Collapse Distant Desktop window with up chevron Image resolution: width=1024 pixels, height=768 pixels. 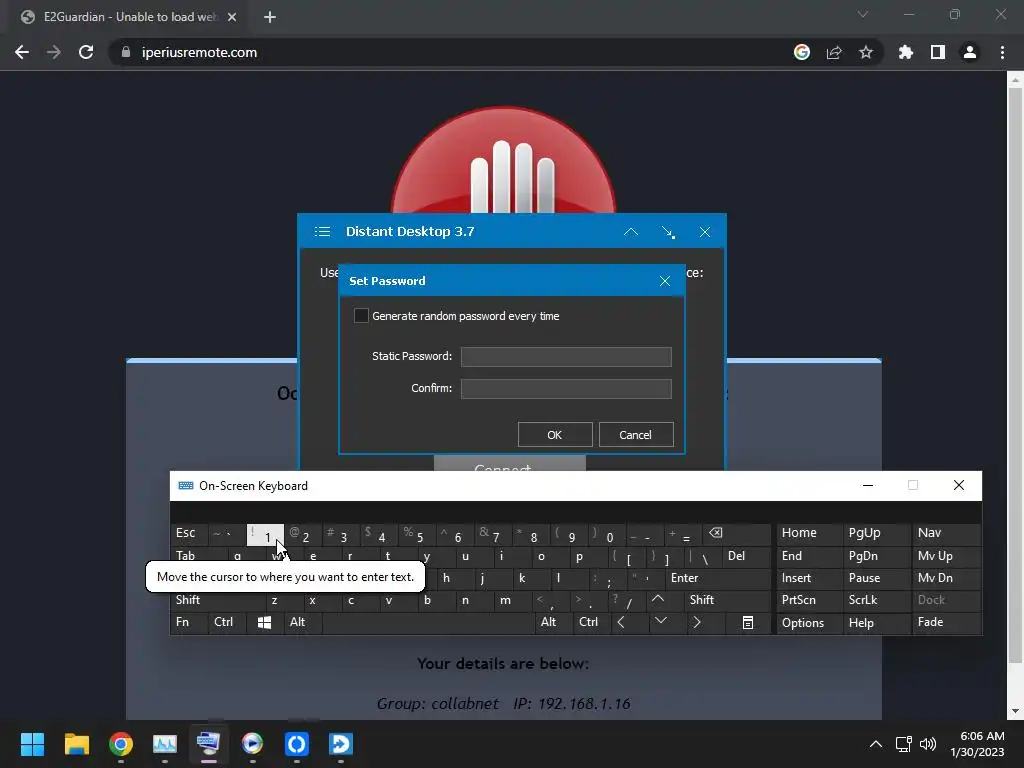click(631, 232)
